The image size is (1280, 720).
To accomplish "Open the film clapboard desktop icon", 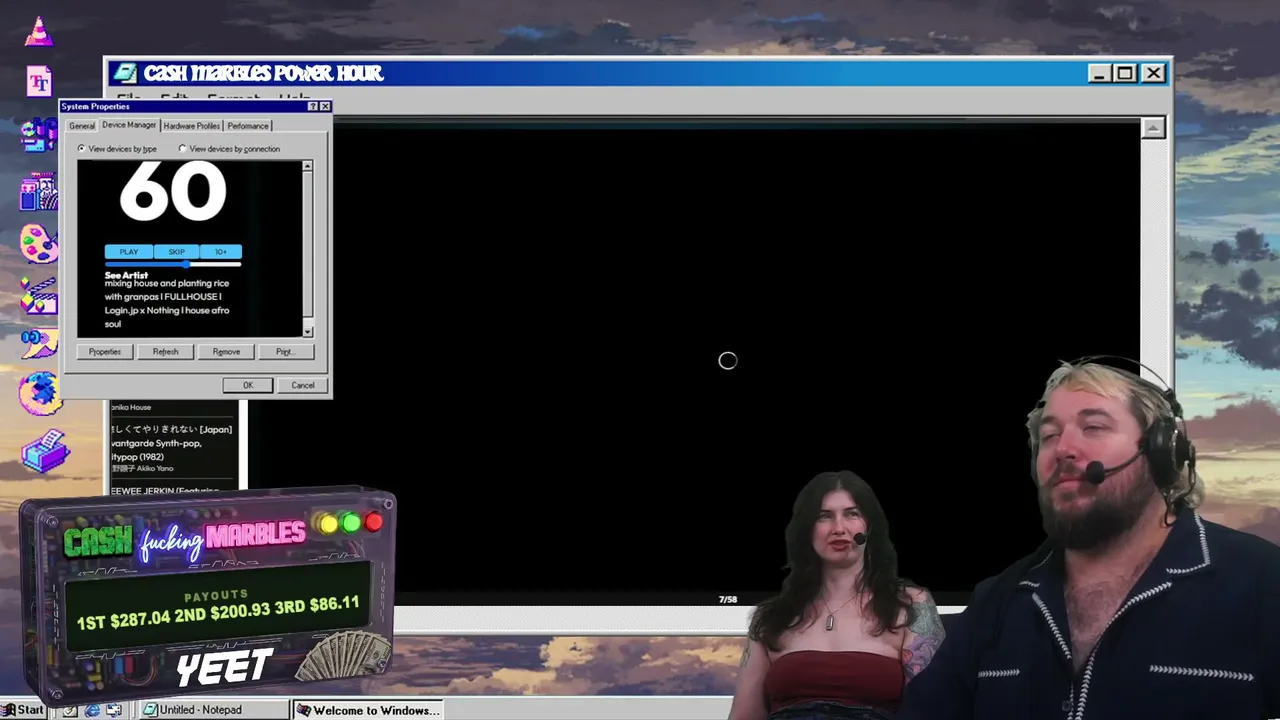I will (x=39, y=295).
